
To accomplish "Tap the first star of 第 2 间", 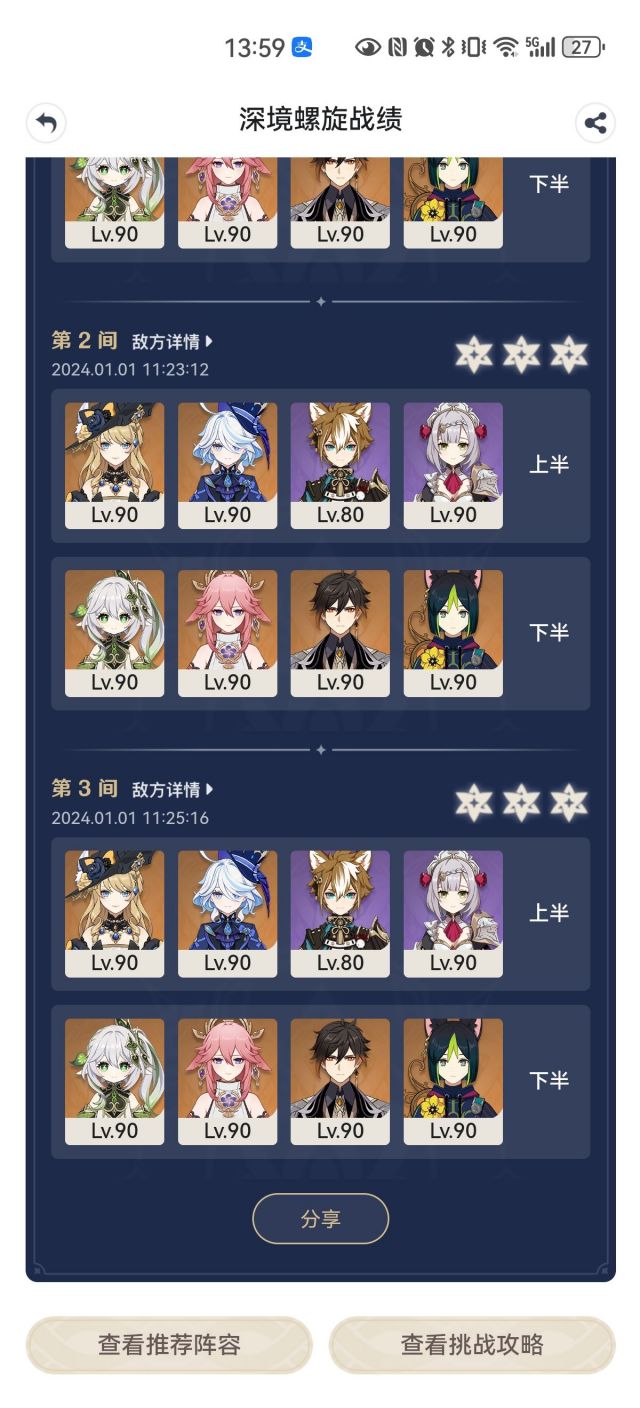I will pyautogui.click(x=474, y=354).
